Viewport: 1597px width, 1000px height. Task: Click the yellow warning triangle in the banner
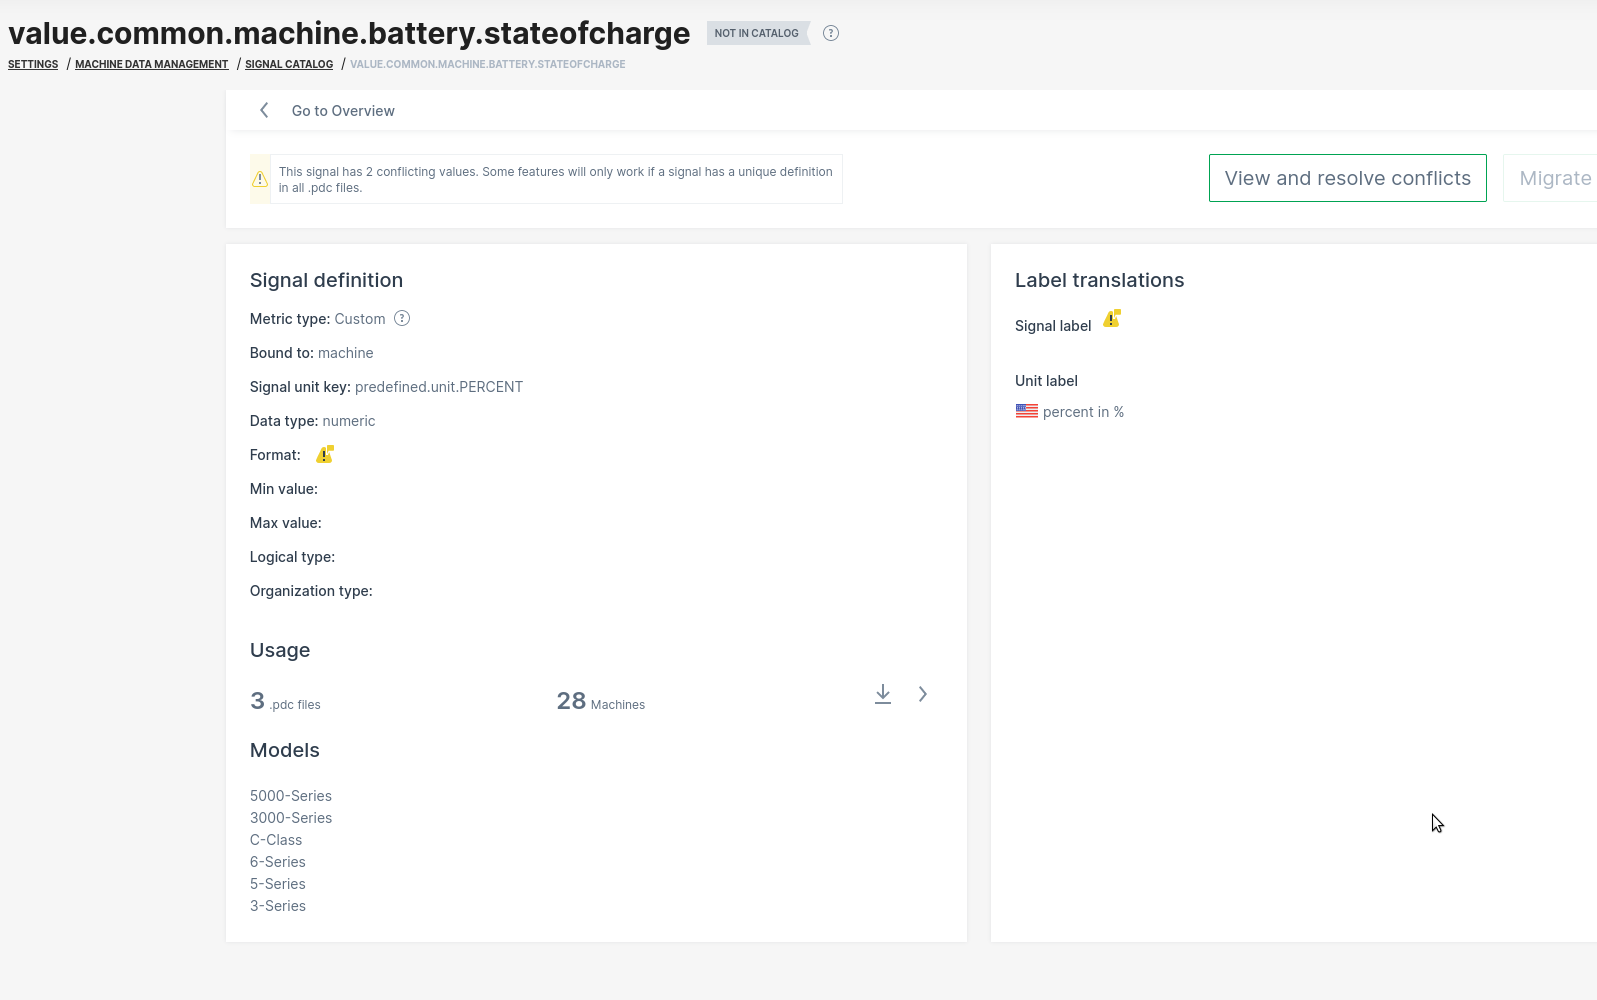click(260, 179)
